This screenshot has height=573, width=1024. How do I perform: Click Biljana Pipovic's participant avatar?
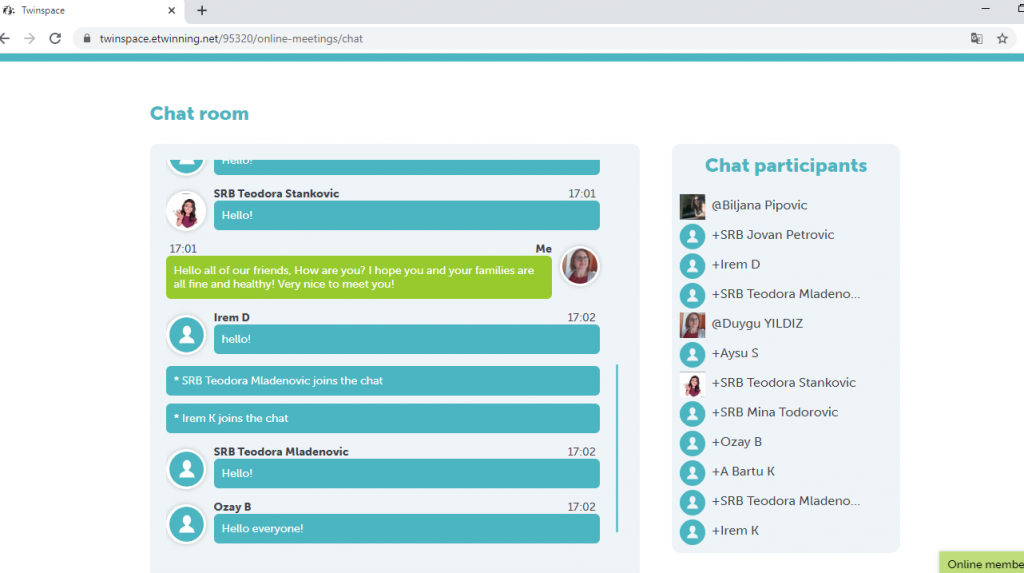point(692,206)
